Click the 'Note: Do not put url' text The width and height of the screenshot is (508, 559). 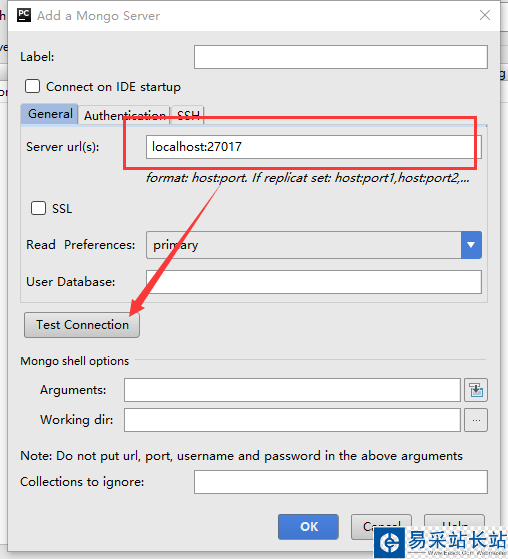click(241, 456)
